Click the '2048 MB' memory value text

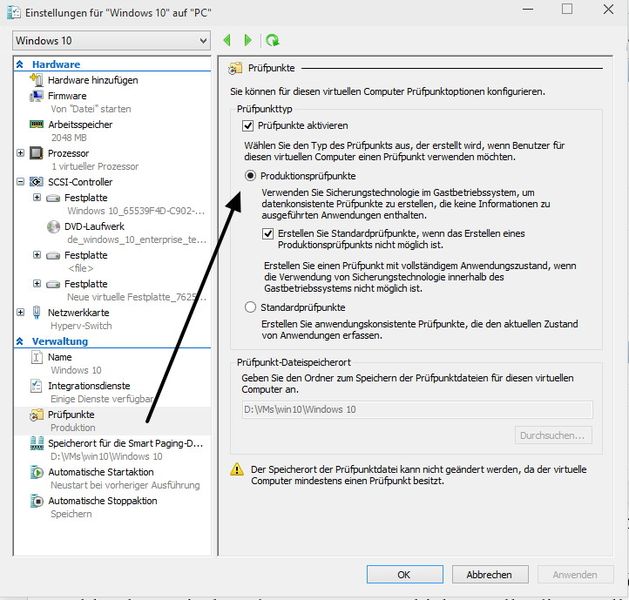pos(69,138)
